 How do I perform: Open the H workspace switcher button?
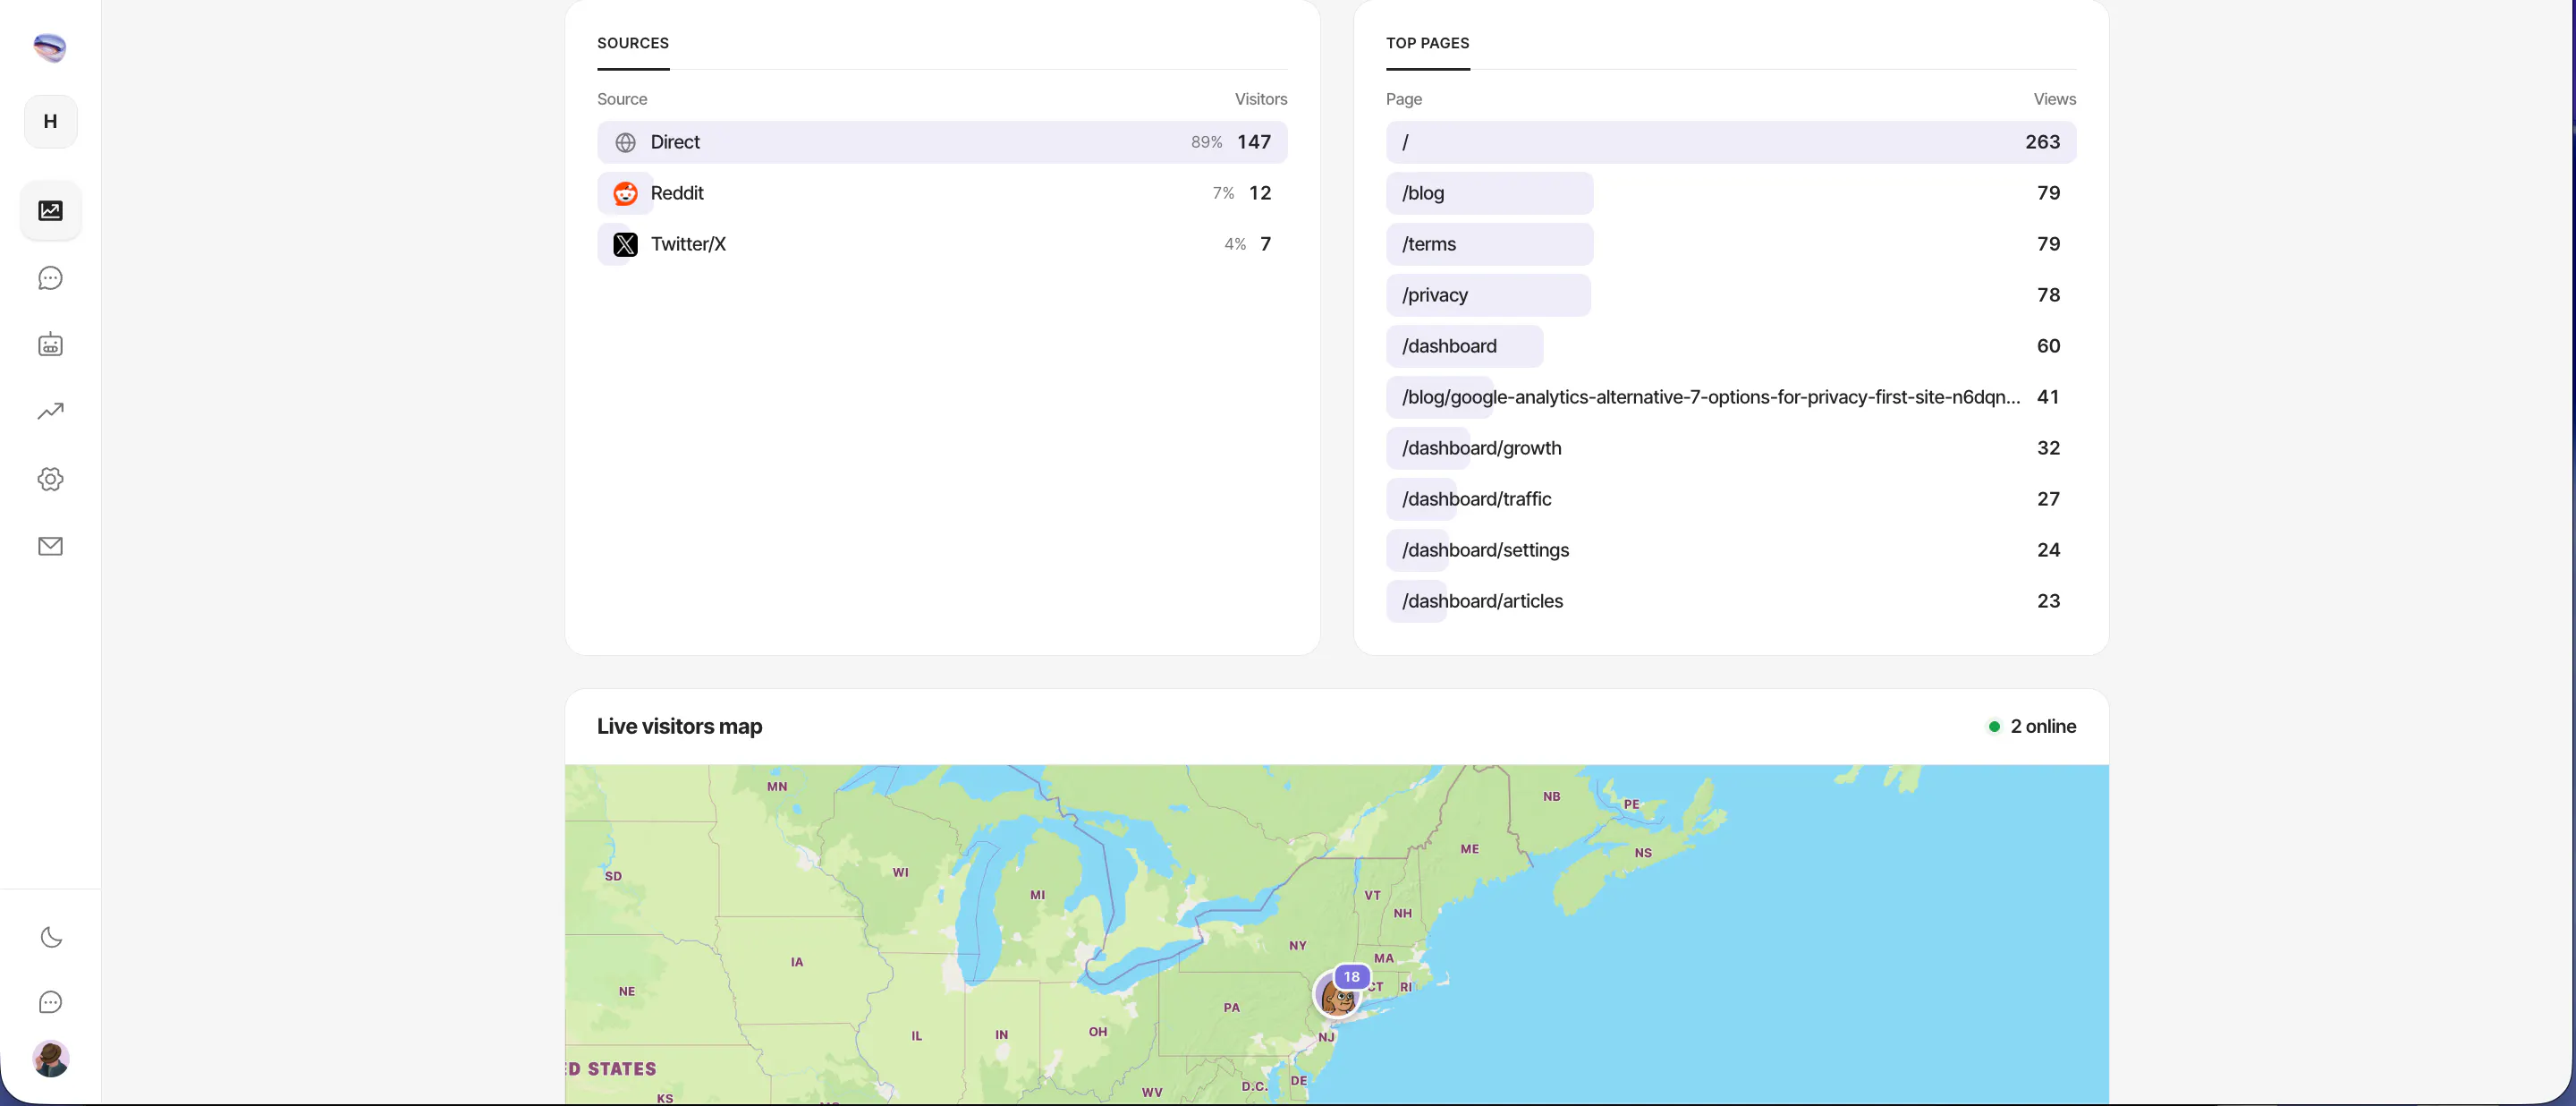click(50, 121)
